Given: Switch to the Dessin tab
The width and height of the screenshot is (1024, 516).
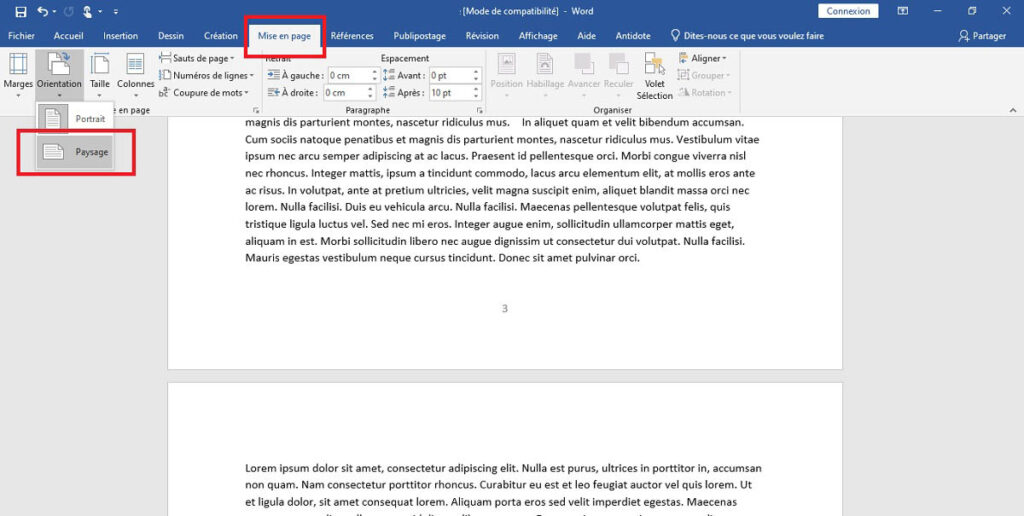Looking at the screenshot, I should (x=170, y=36).
